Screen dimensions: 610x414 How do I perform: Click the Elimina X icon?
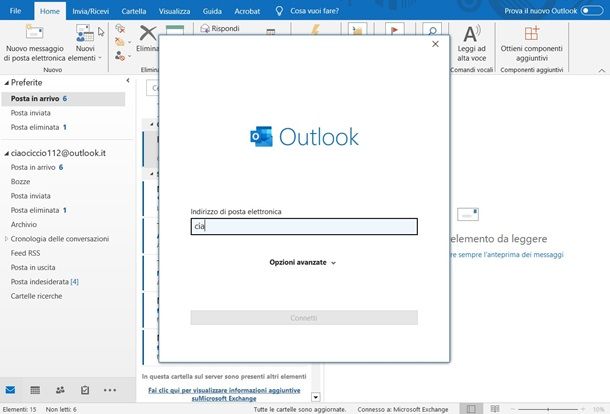(148, 33)
